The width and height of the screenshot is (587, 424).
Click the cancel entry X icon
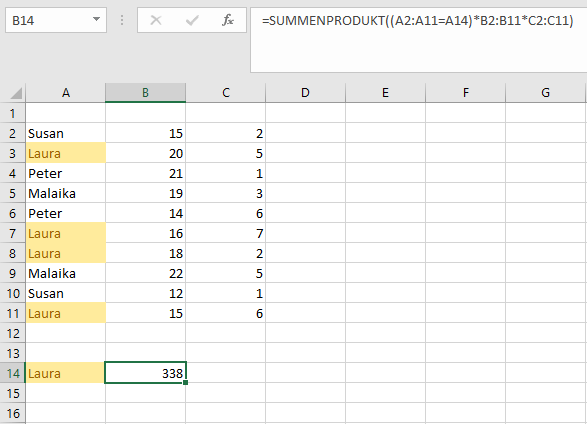[x=156, y=20]
